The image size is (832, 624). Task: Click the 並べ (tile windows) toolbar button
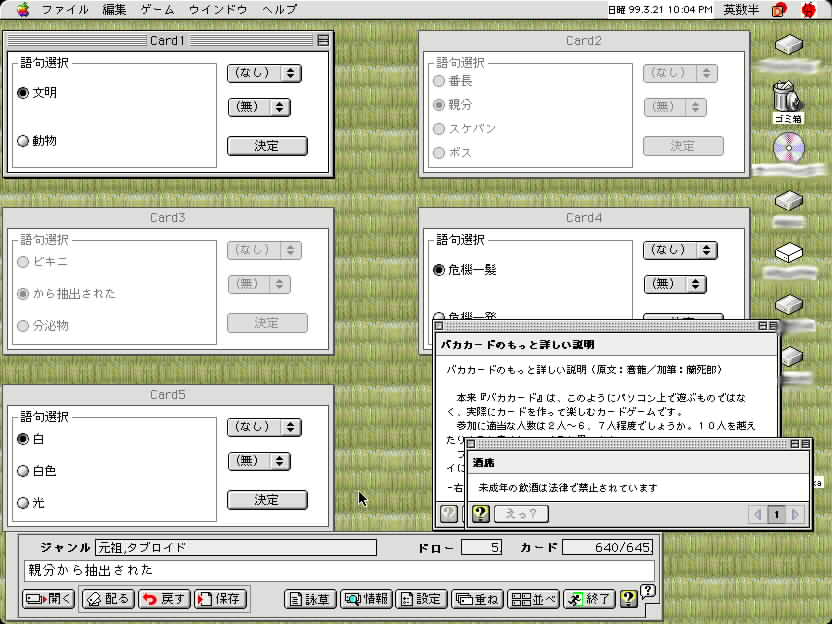[x=533, y=599]
